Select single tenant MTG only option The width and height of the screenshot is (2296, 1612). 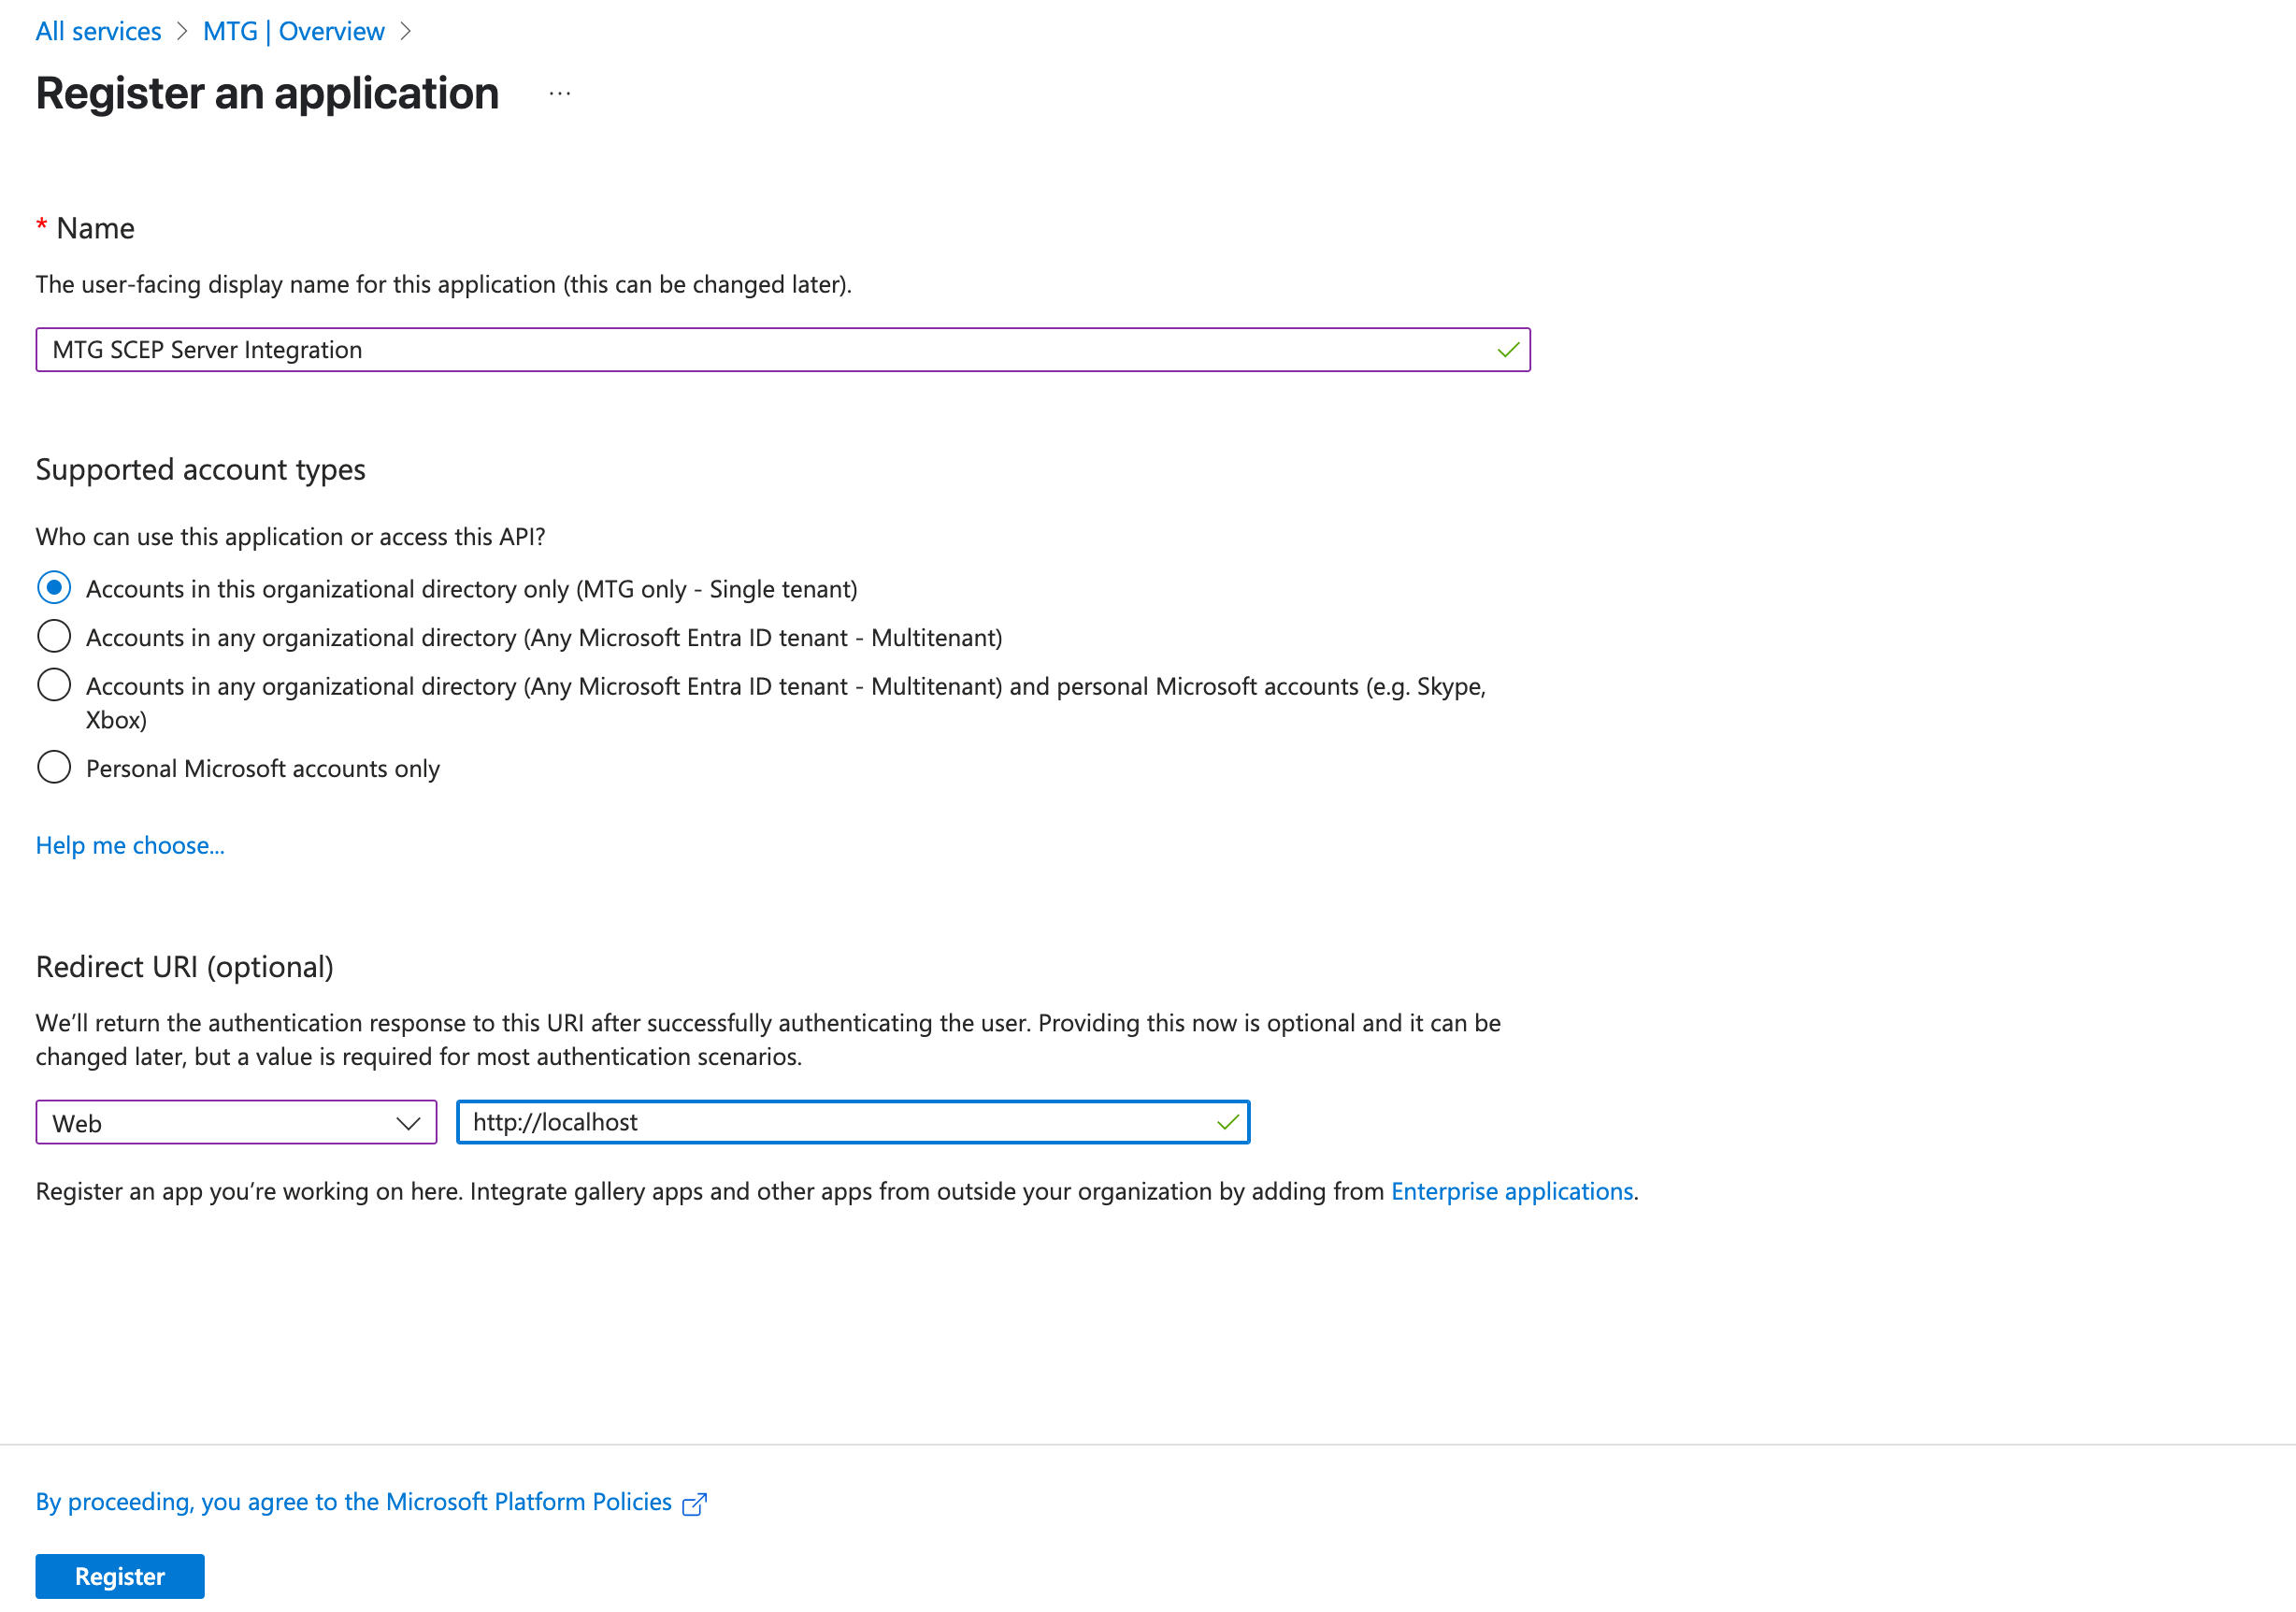pos(54,588)
